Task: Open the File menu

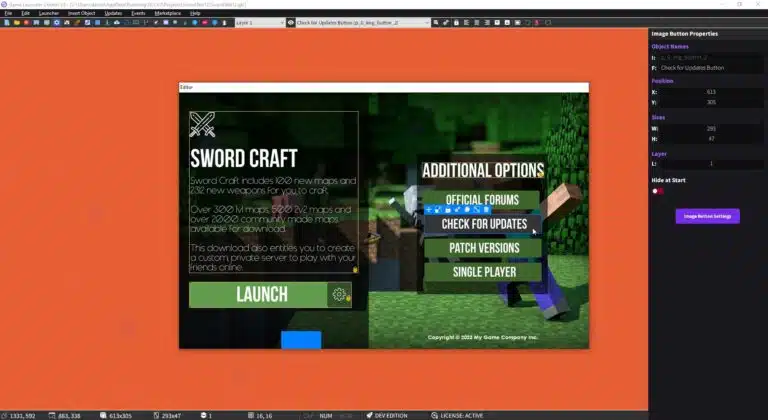Action: (x=8, y=13)
